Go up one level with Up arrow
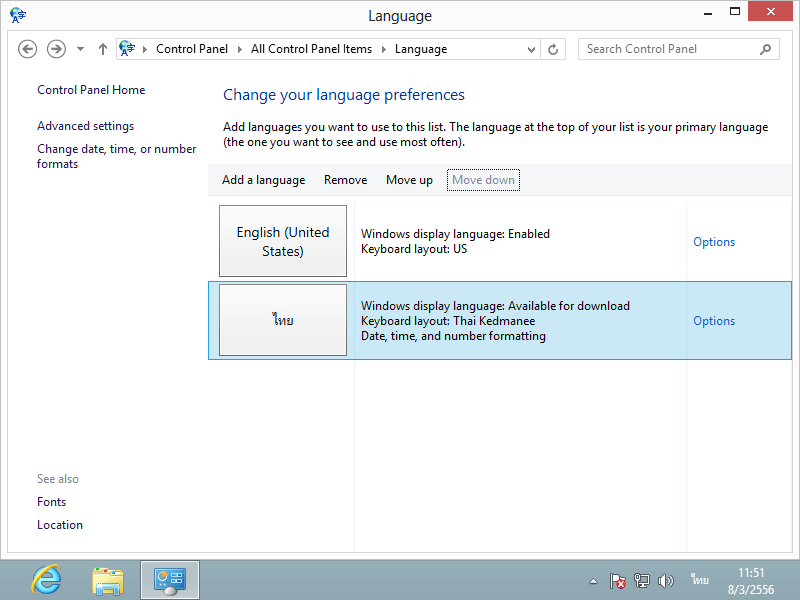The height and width of the screenshot is (600, 800). [x=103, y=49]
